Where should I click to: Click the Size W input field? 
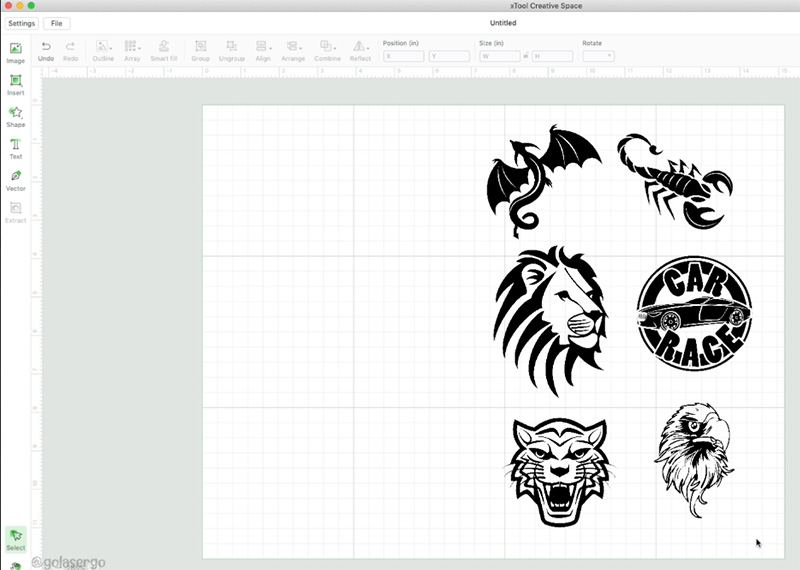pyautogui.click(x=500, y=57)
